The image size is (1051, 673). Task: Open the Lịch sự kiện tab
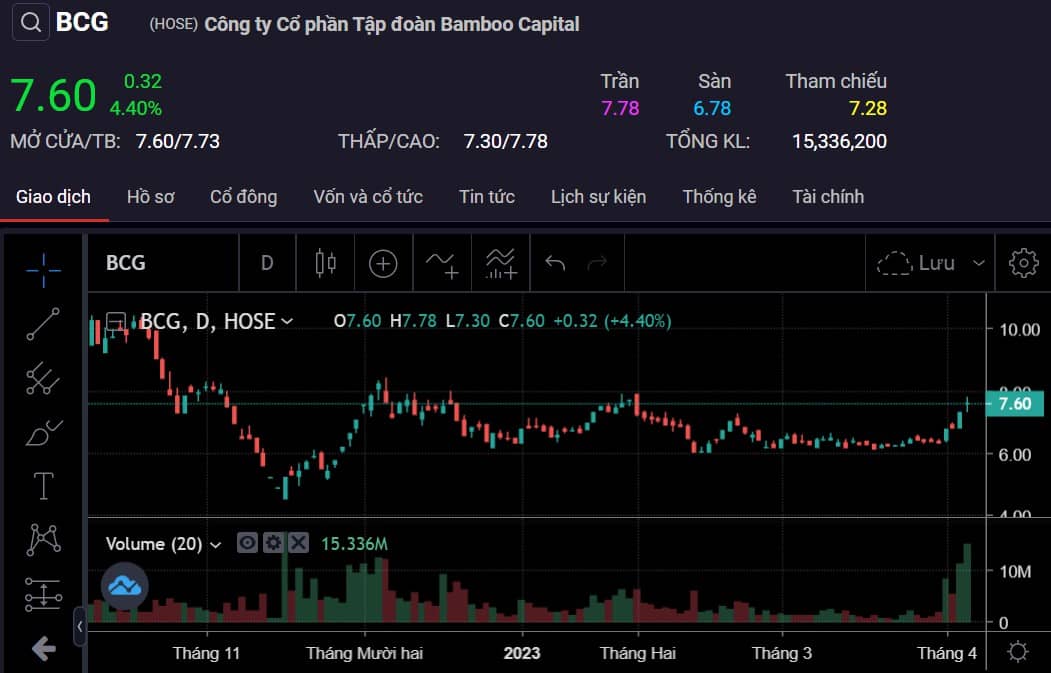(599, 197)
